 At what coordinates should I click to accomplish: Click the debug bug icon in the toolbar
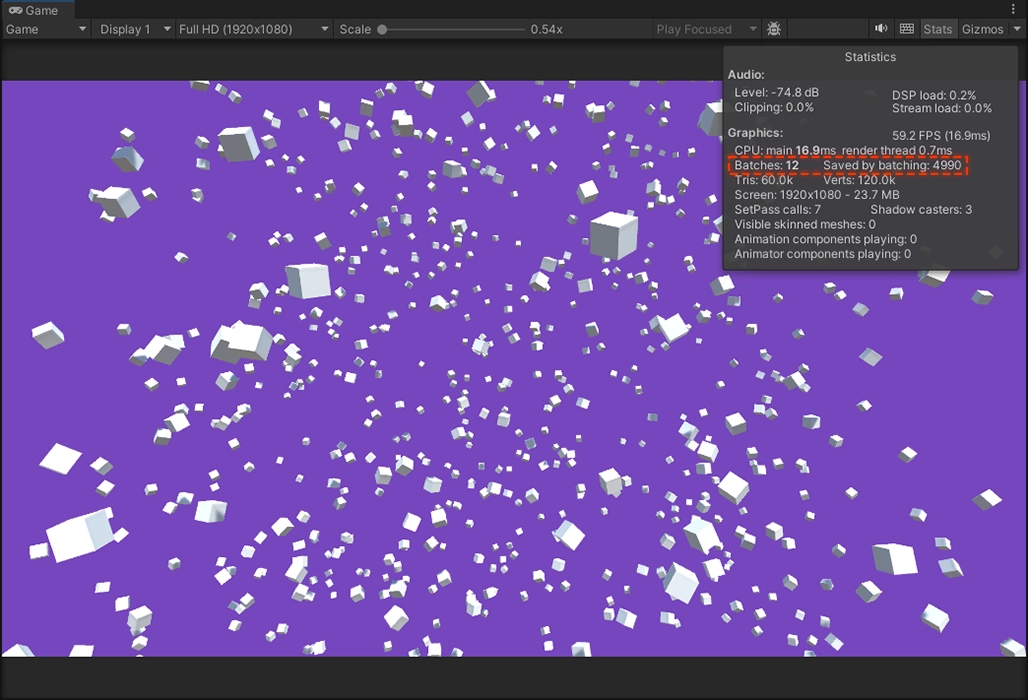[x=774, y=29]
